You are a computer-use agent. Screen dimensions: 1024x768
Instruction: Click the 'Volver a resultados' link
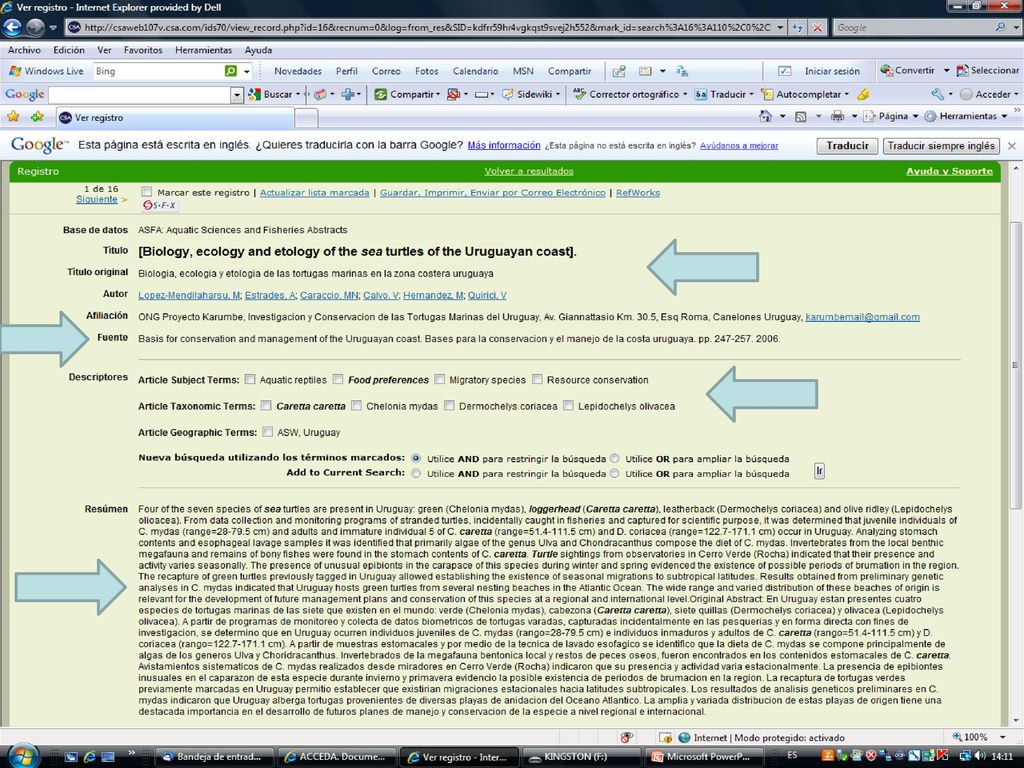pos(529,171)
